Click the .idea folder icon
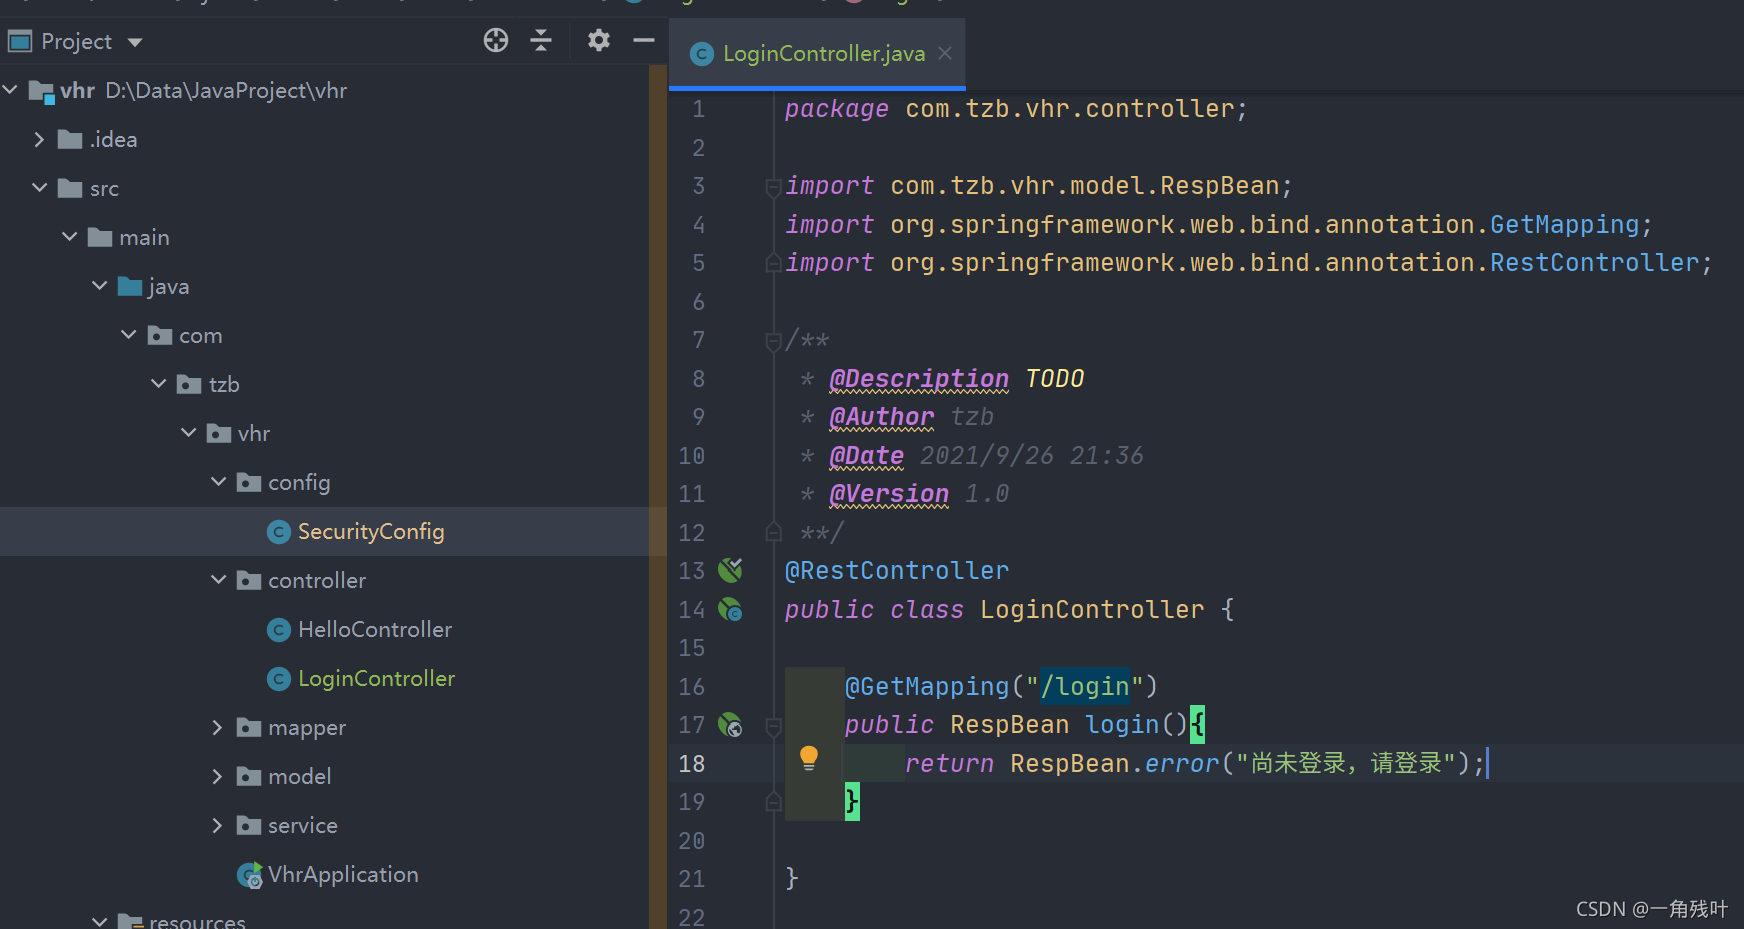 coord(70,139)
